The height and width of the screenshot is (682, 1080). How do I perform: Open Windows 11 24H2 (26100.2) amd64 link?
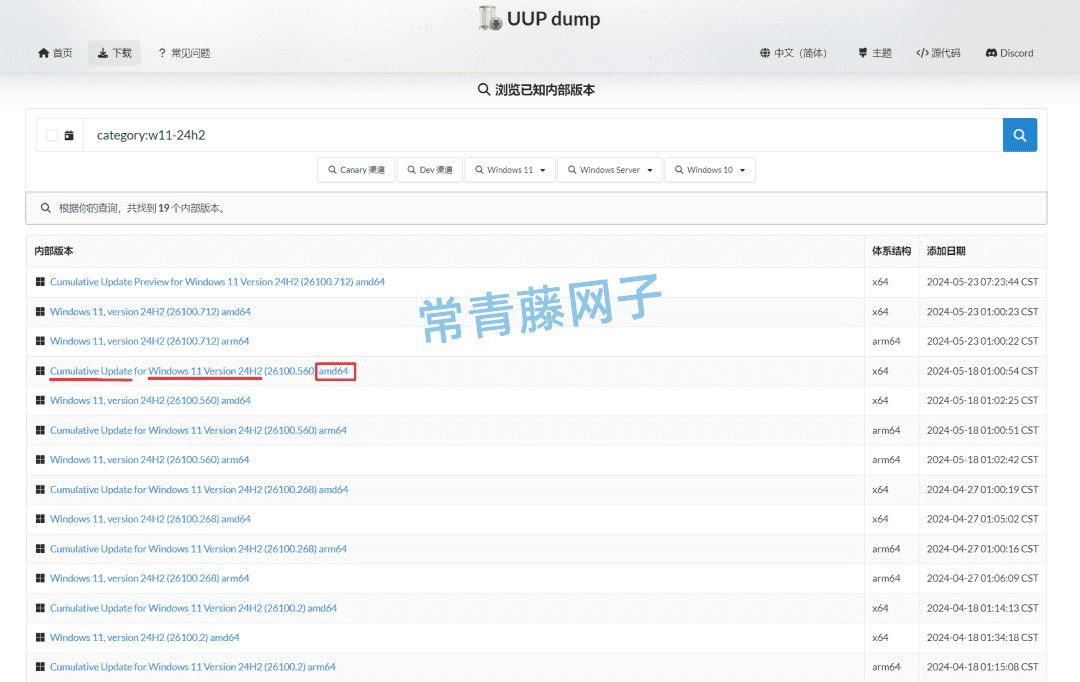pyautogui.click(x=145, y=637)
